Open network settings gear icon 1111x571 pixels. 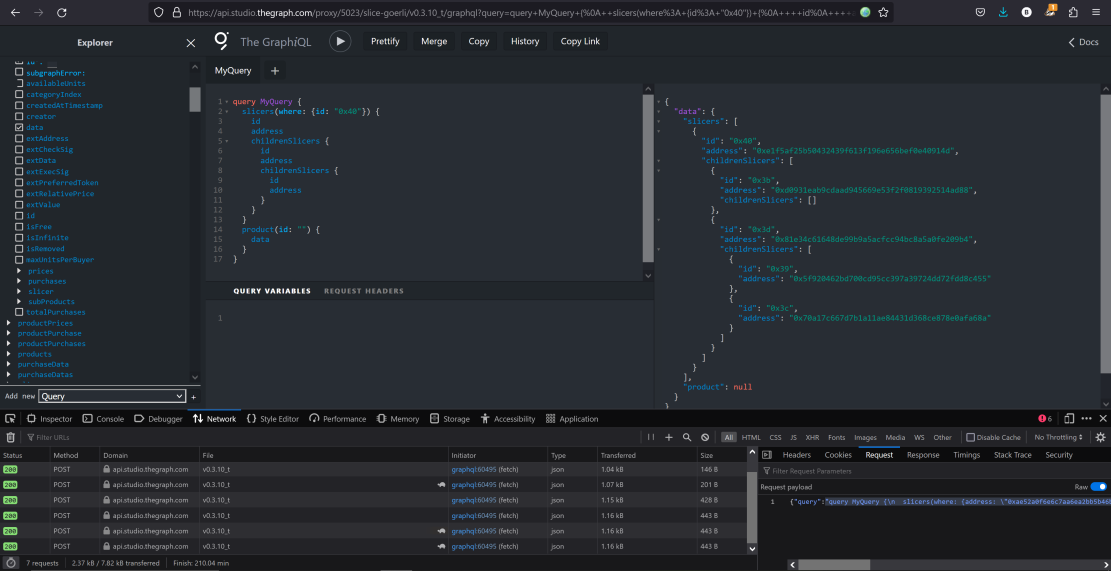coord(1101,437)
